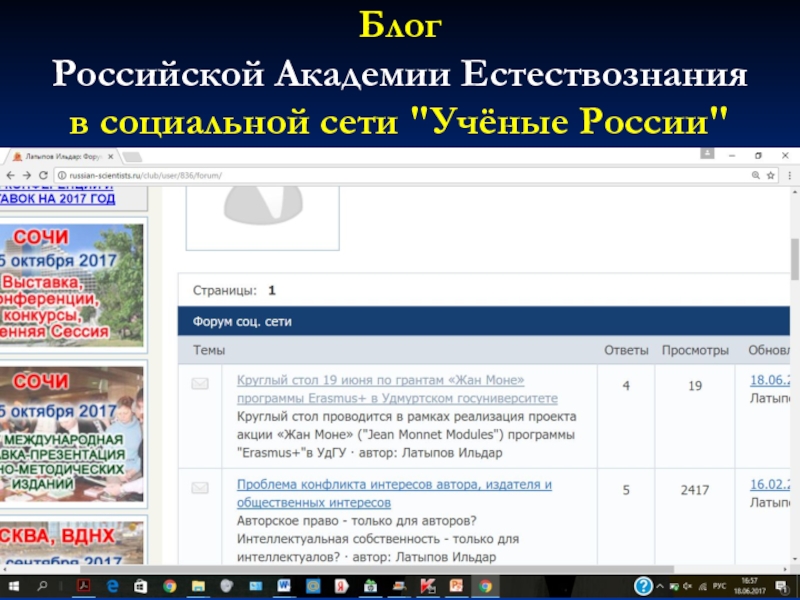This screenshot has height=600, width=800.
Task: Open the Windows Start menu
Action: coord(14,586)
